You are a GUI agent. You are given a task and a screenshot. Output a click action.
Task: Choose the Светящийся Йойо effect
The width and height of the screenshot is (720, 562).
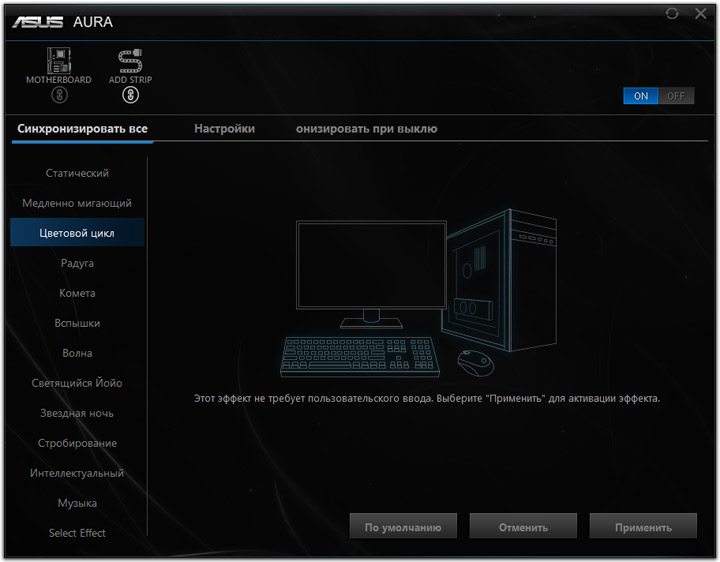(x=77, y=383)
